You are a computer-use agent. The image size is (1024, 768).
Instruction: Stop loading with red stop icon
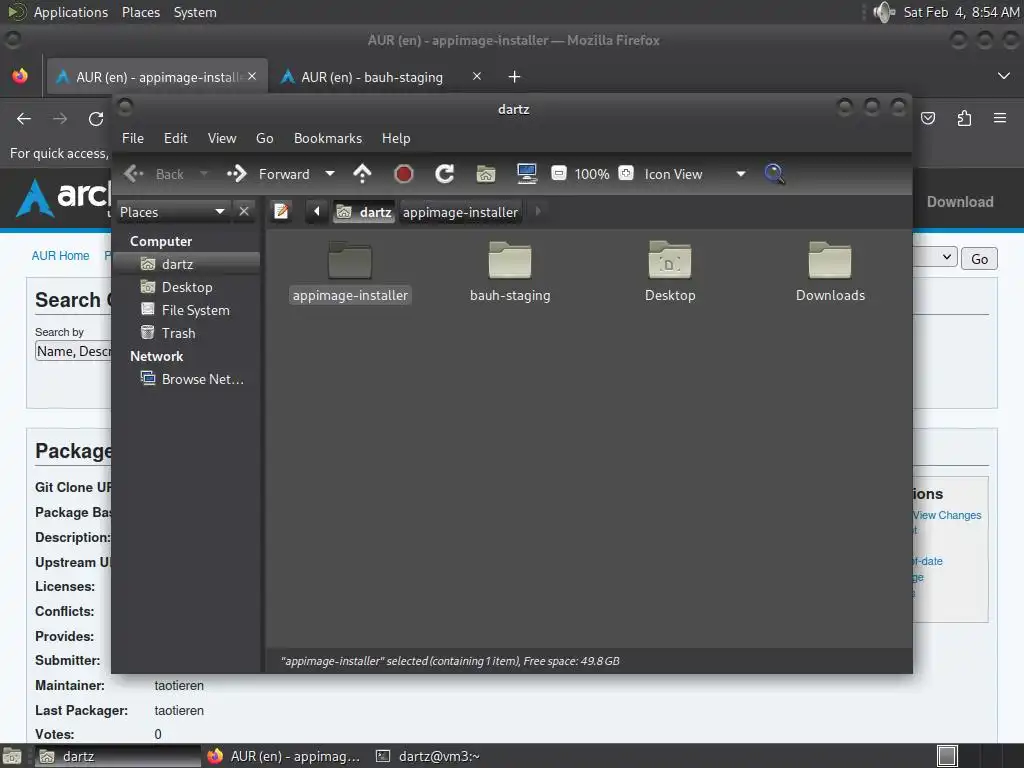coord(404,174)
